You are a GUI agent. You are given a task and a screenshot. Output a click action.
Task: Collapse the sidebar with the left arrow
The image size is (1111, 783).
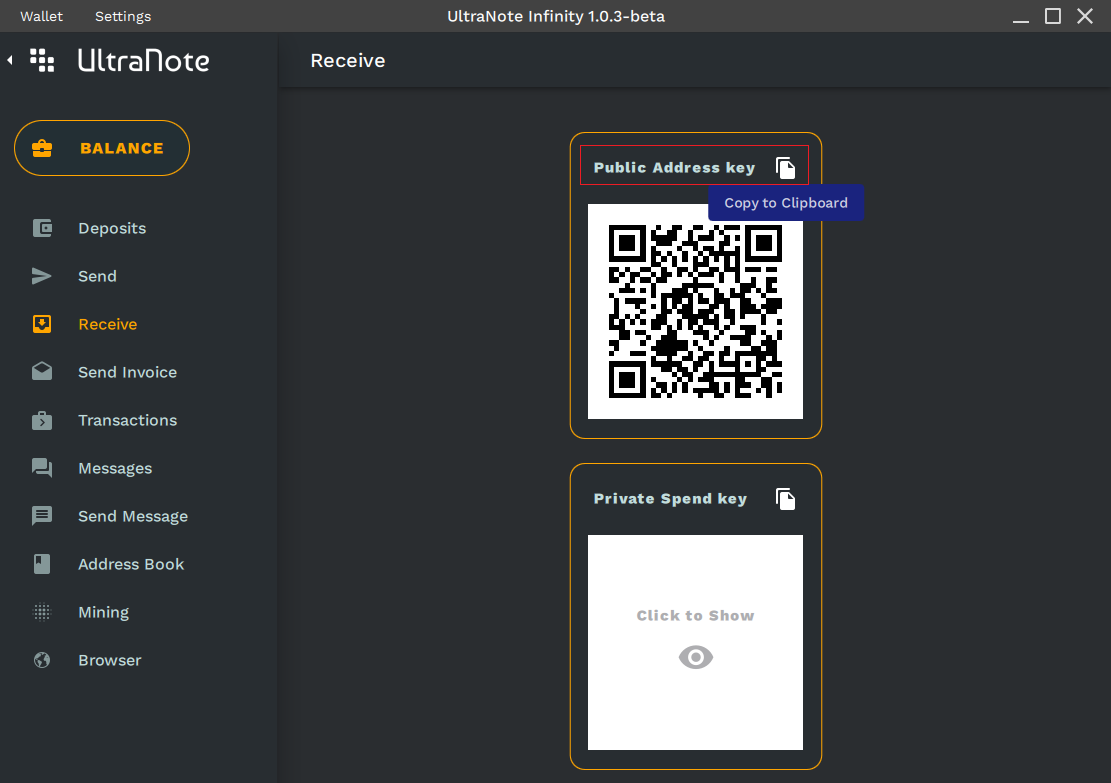pyautogui.click(x=10, y=60)
